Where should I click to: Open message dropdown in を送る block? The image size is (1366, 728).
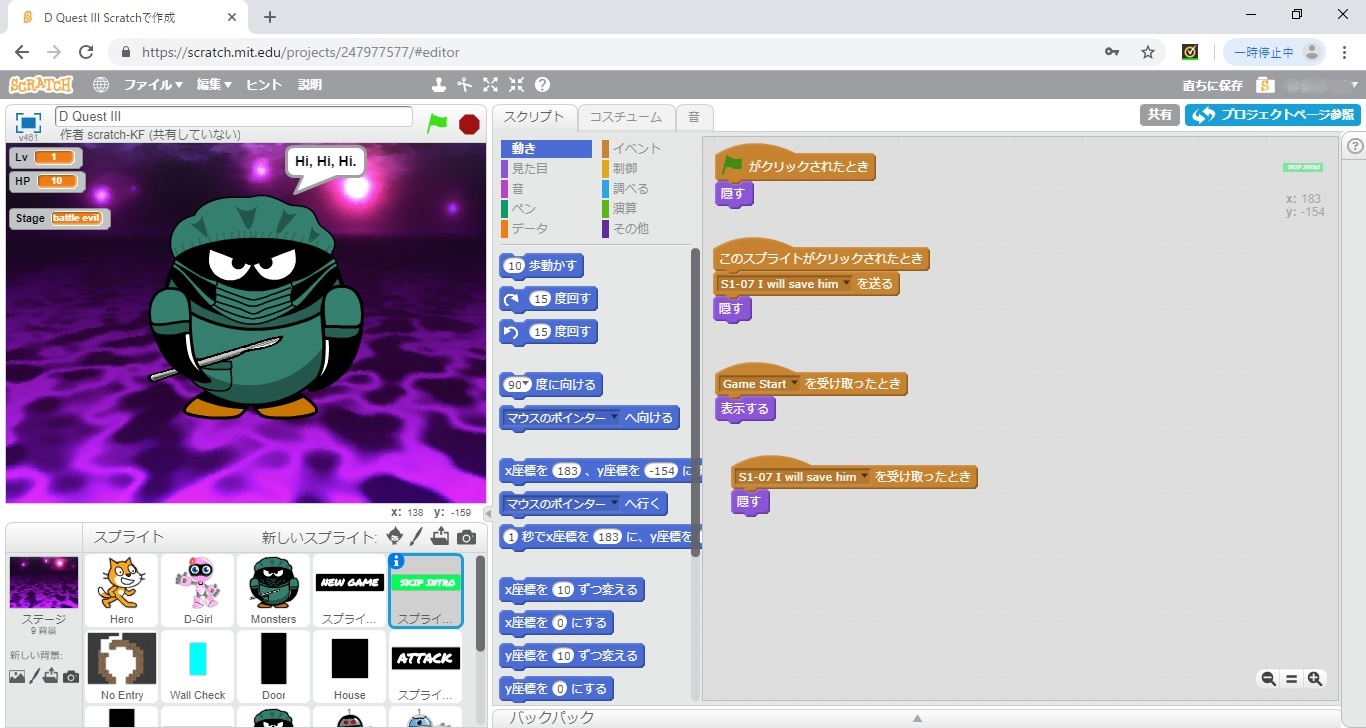847,284
